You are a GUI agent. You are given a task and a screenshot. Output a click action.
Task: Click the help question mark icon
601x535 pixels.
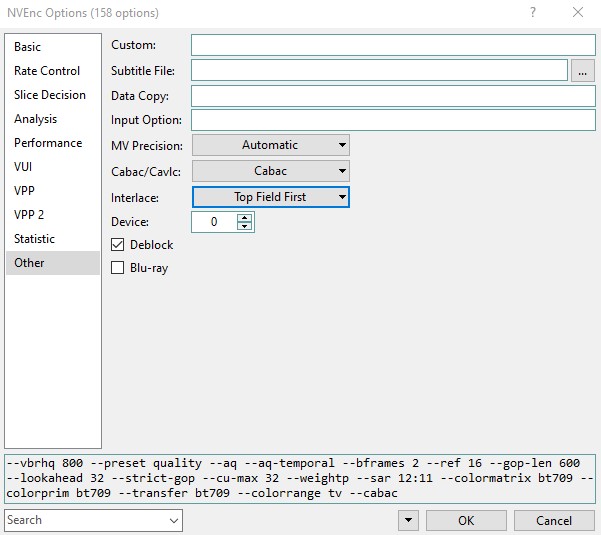point(533,13)
